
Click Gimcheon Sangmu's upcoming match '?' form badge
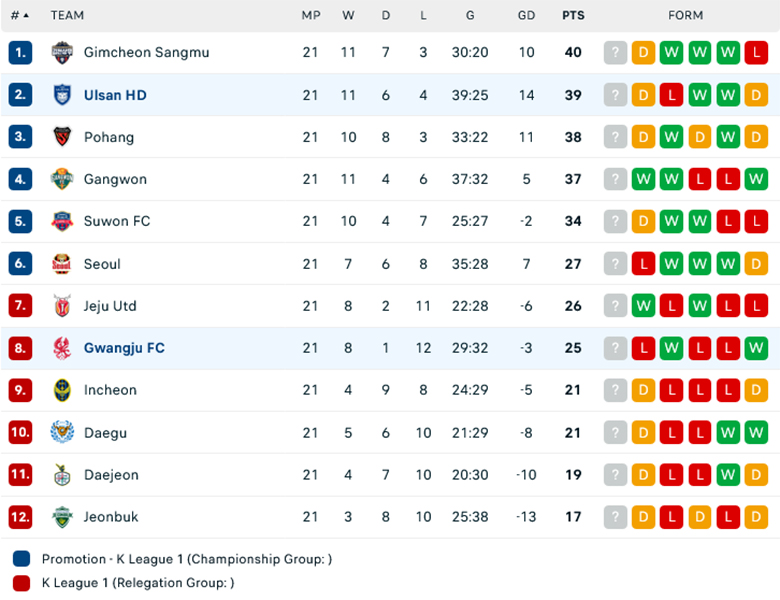coord(616,52)
